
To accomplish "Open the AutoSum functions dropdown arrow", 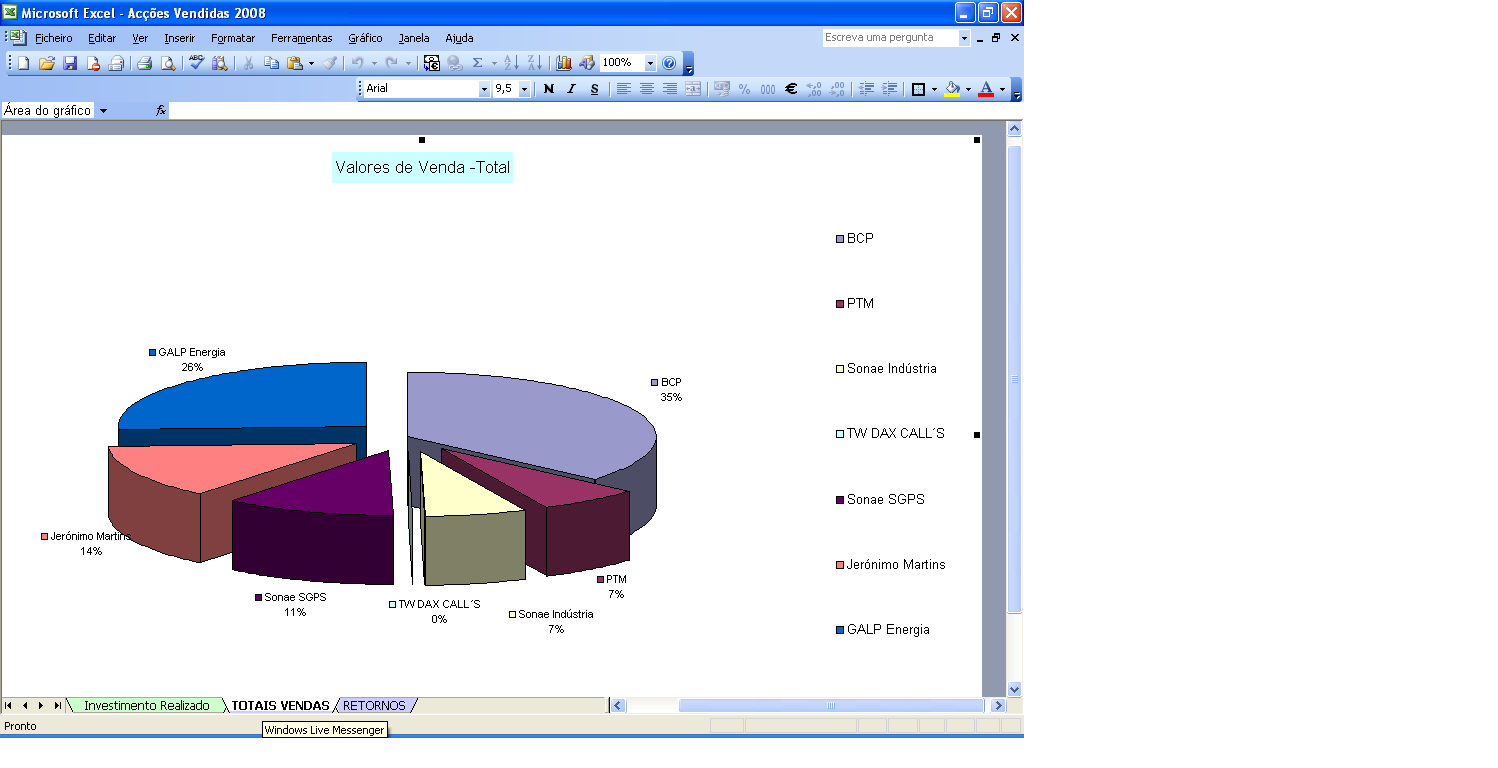I will pyautogui.click(x=494, y=63).
